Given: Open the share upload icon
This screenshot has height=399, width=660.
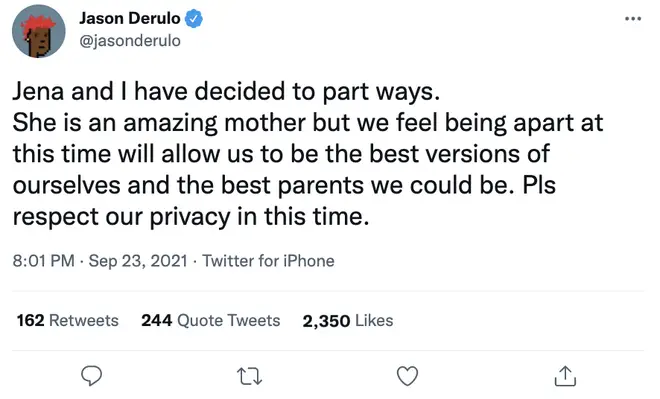Looking at the screenshot, I should coord(565,375).
